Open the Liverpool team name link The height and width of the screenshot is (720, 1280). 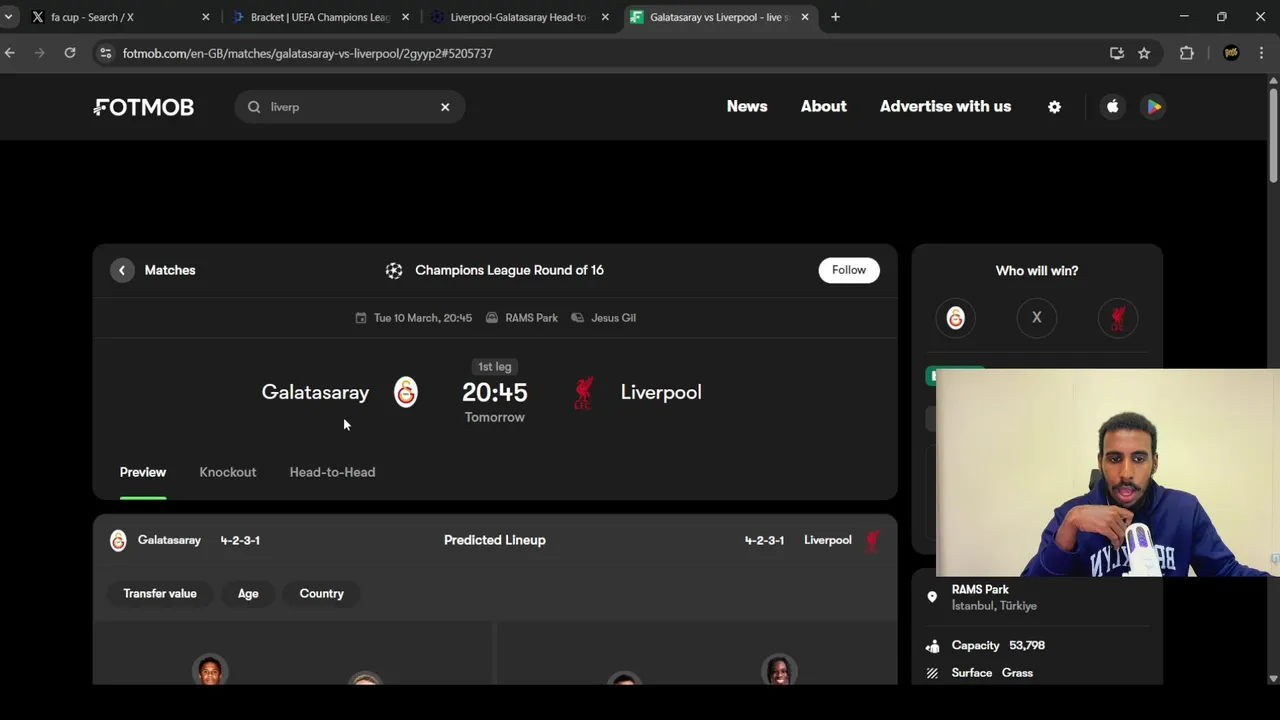pos(661,392)
